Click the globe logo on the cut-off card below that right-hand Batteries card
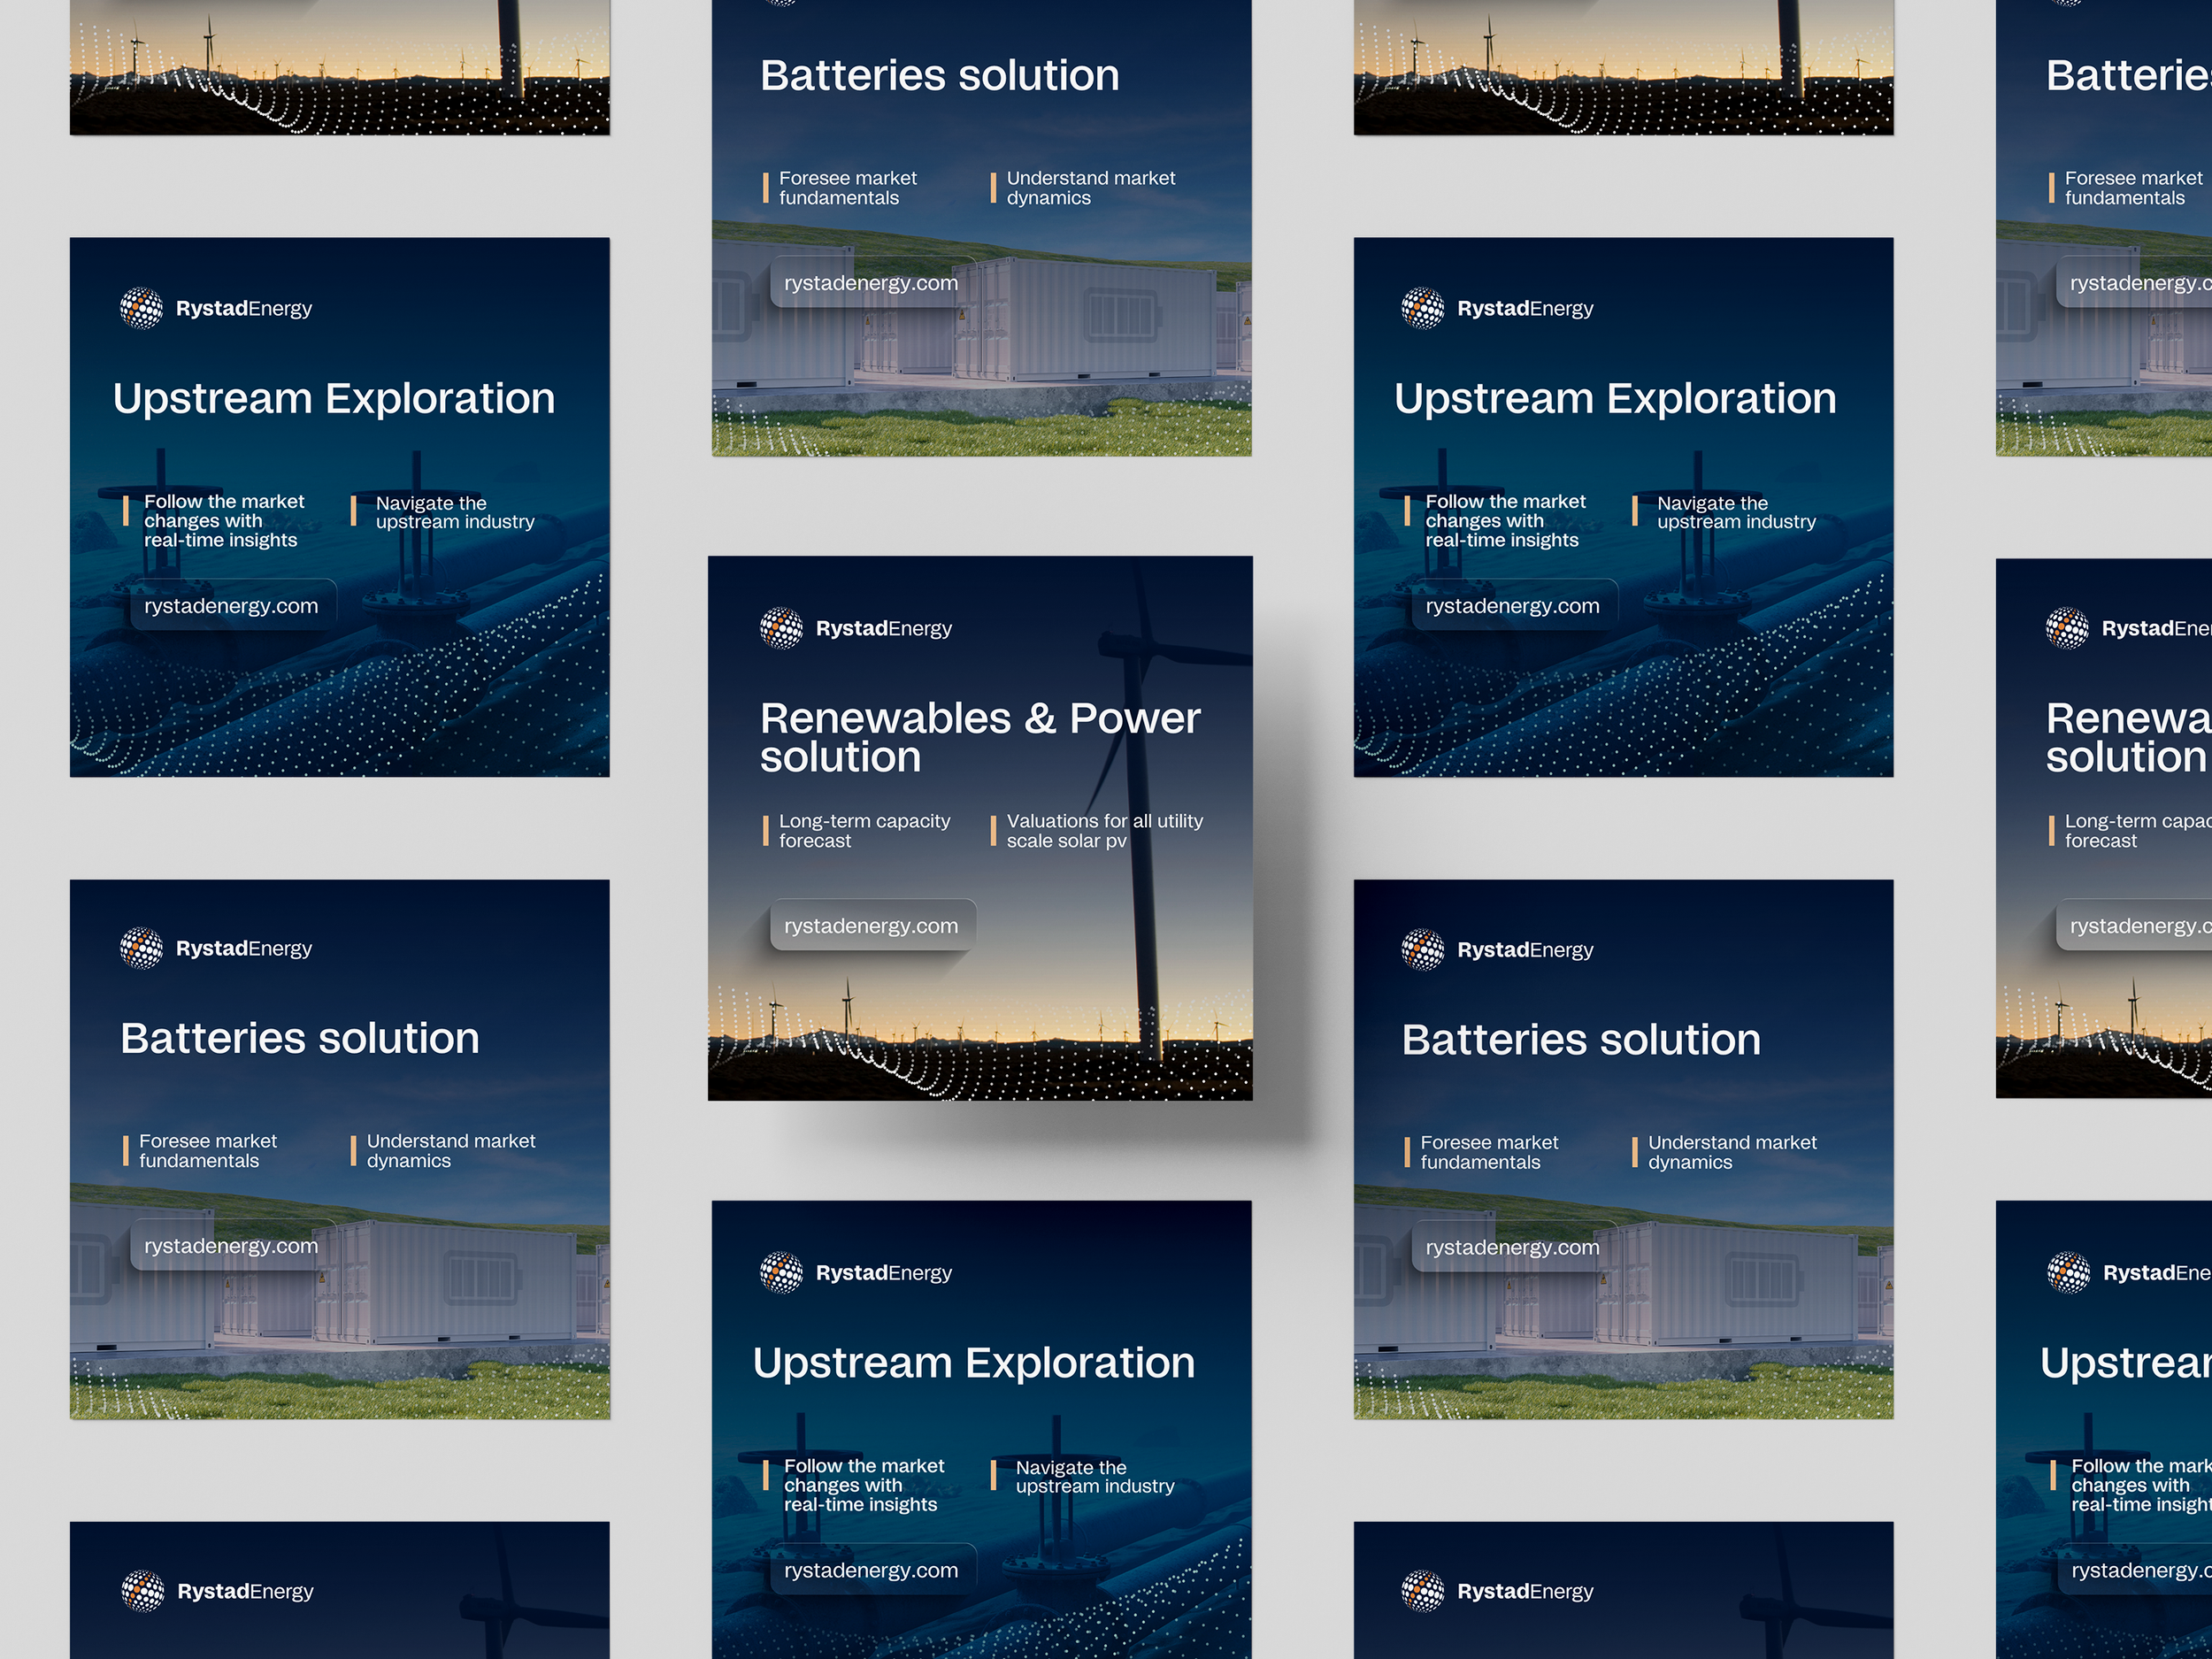The image size is (2212, 1659). point(1422,1591)
